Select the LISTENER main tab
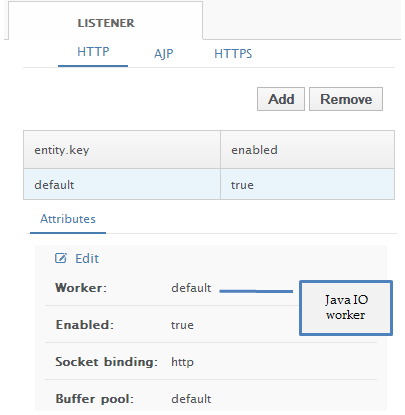The height and width of the screenshot is (415, 405). [106, 23]
